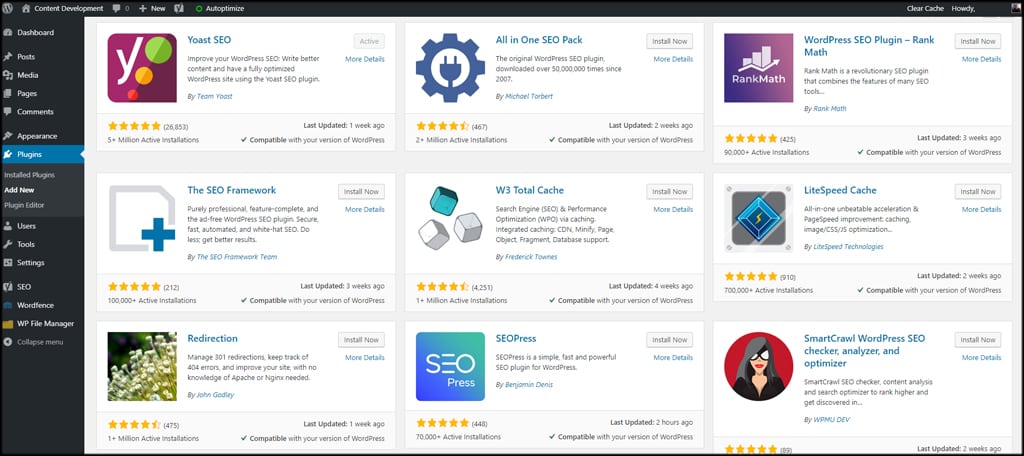Viewport: 1024px width, 456px height.
Task: Click the Redirection plugin flower image
Action: tap(142, 366)
